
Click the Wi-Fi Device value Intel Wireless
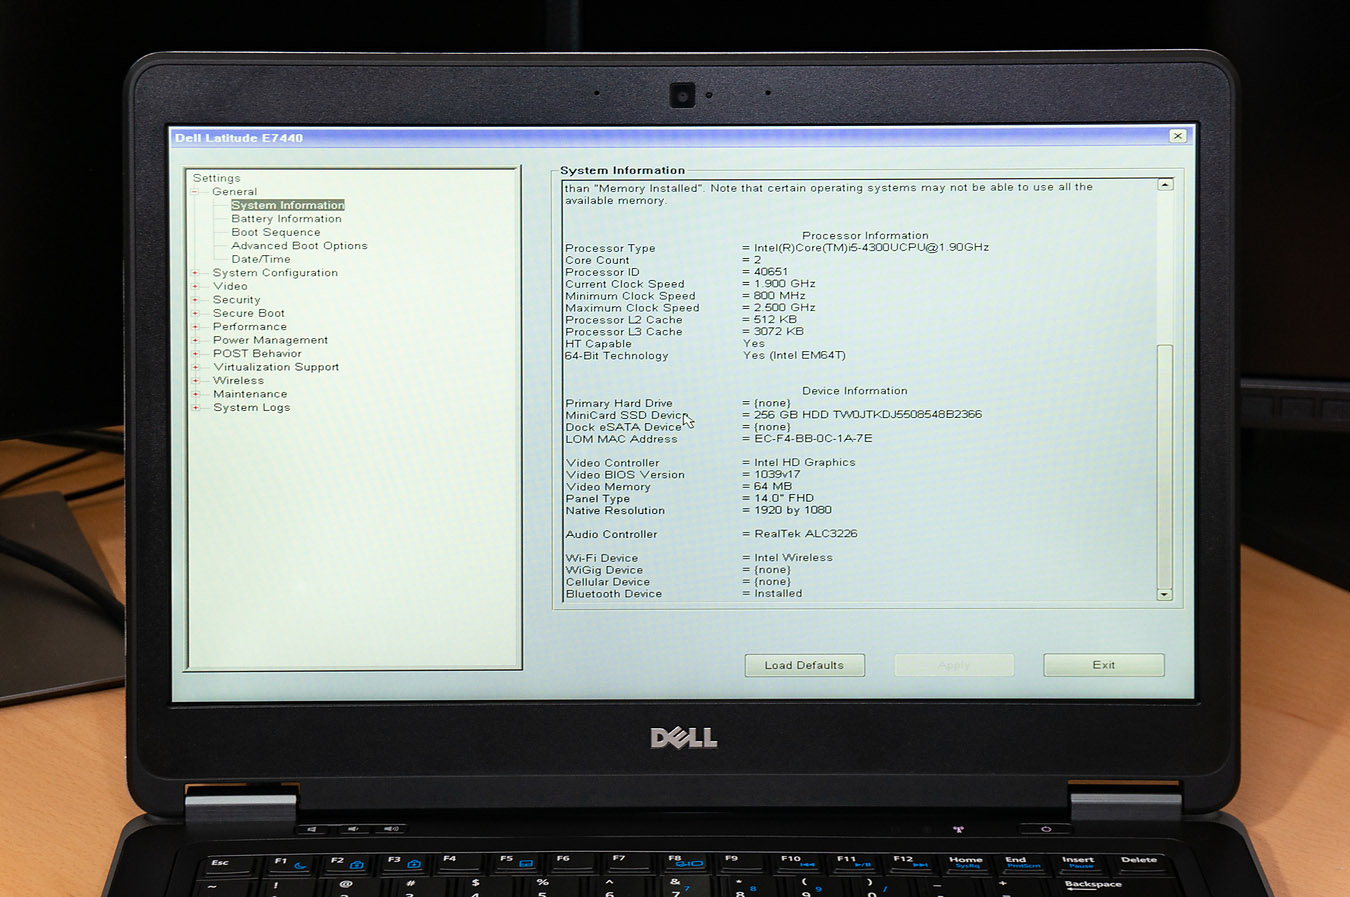[793, 558]
